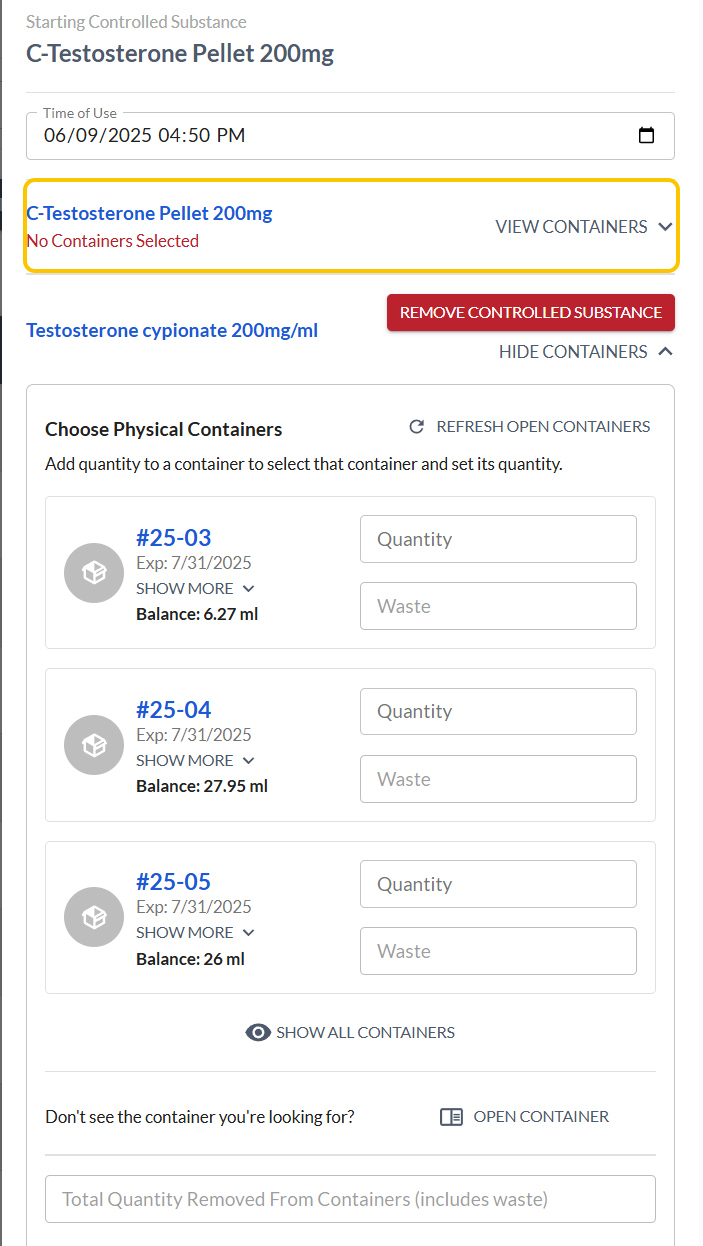The image size is (703, 1246).
Task: Open the calendar picker in Time of Use
Action: tap(646, 136)
